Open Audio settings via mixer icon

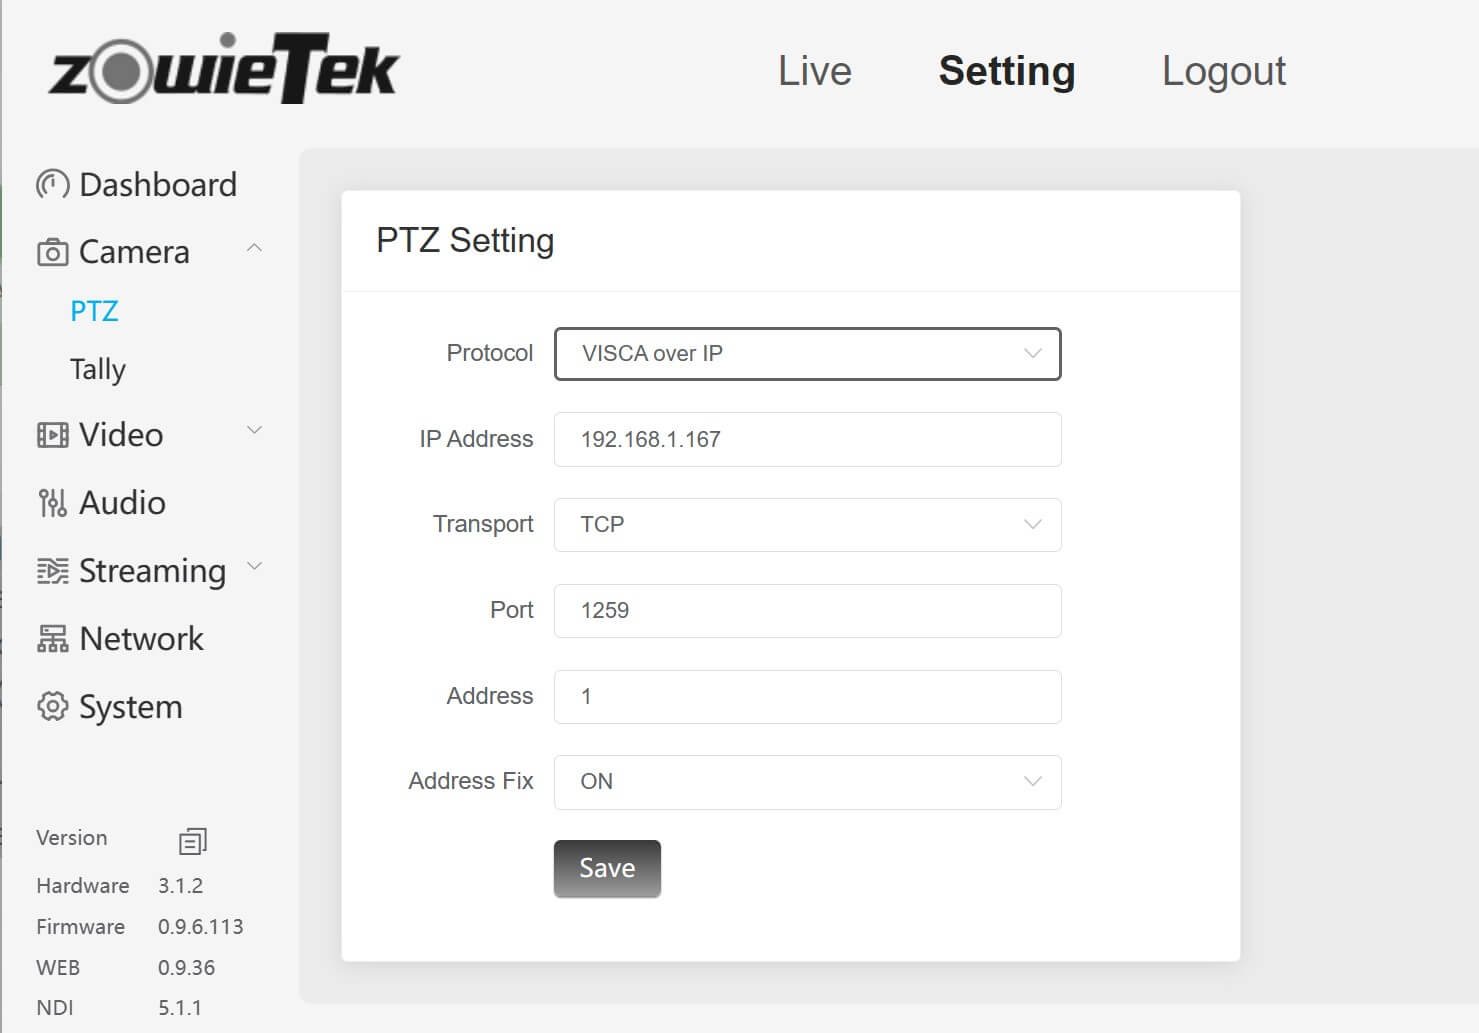[x=51, y=502]
